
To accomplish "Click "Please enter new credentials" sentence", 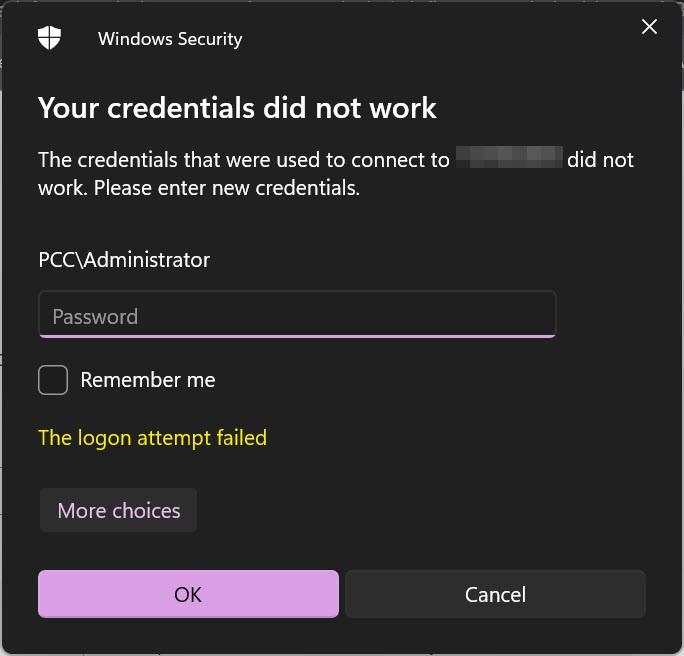I will click(227, 188).
